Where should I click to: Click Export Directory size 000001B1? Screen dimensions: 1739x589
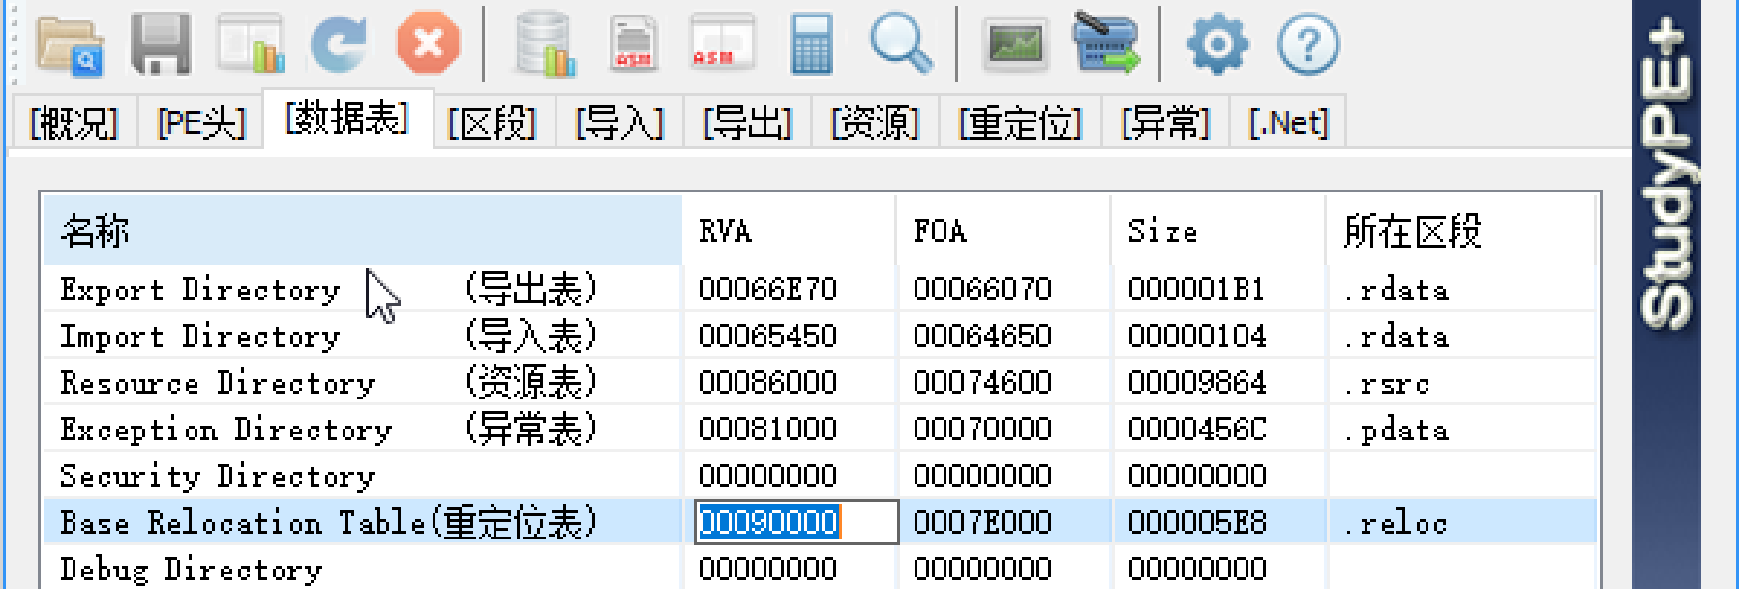coord(1197,289)
